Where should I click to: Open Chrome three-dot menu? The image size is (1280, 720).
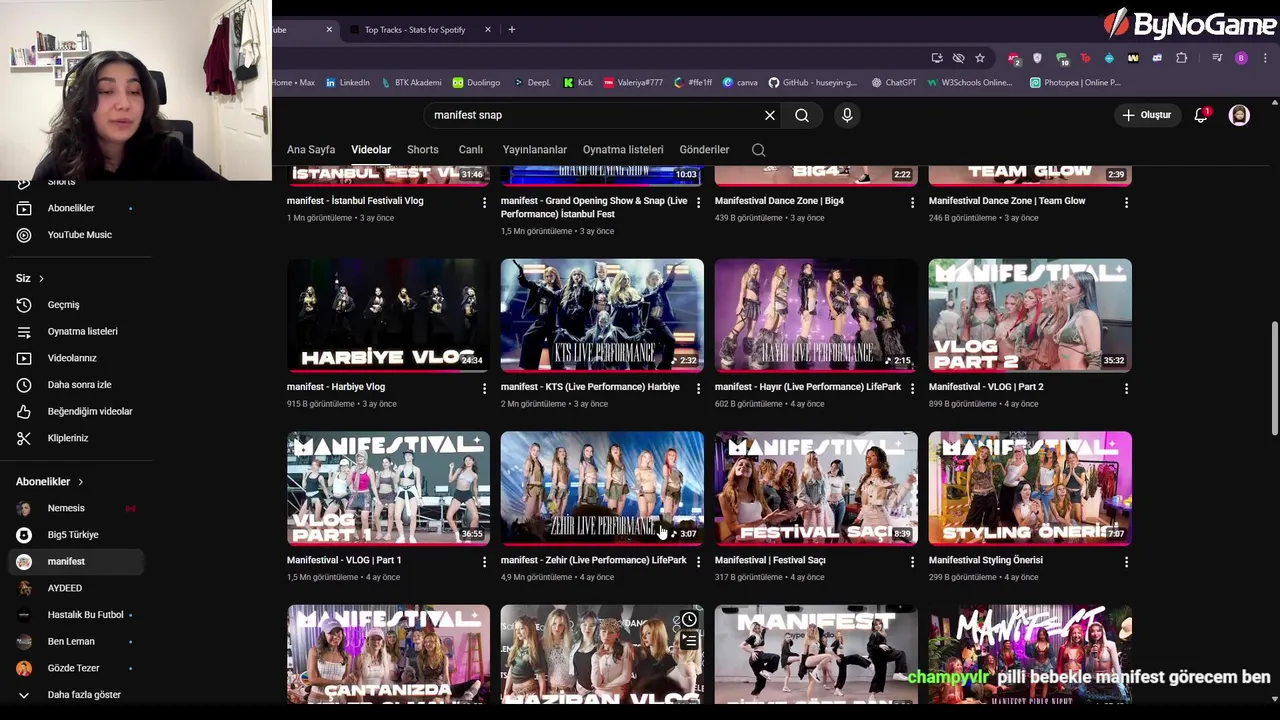point(1265,58)
